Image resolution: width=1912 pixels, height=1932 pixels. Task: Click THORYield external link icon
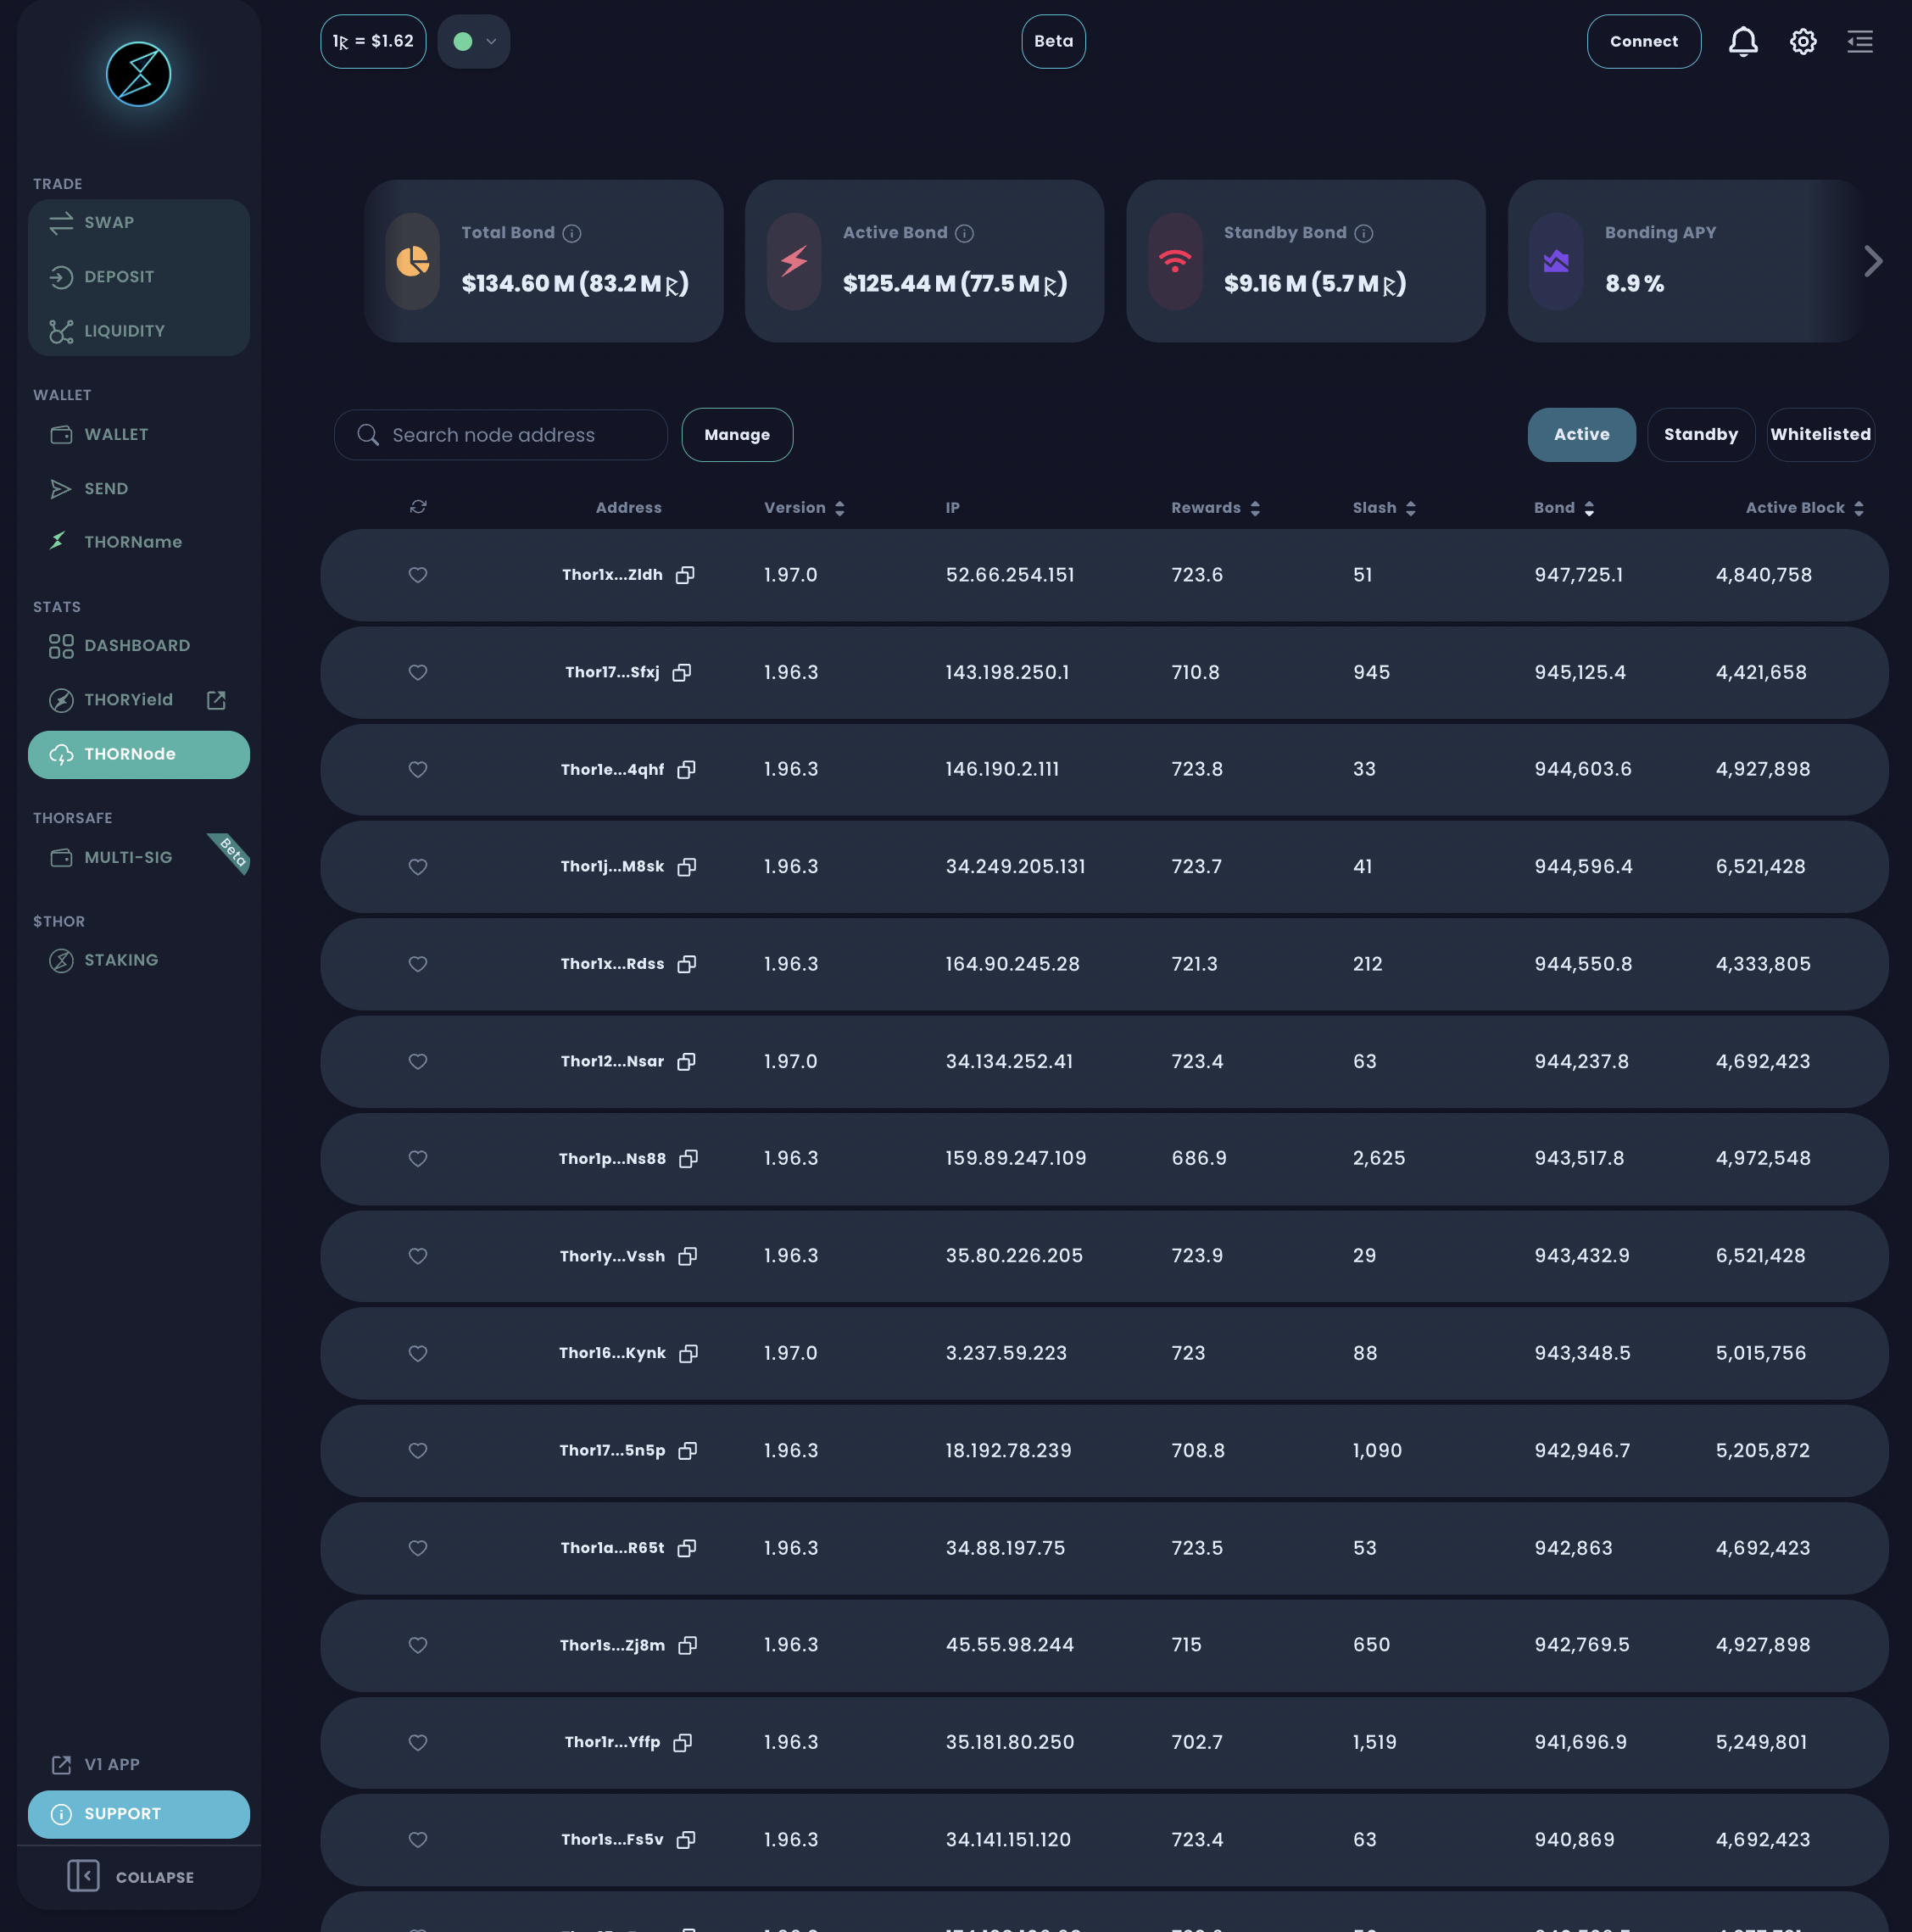pyautogui.click(x=216, y=700)
